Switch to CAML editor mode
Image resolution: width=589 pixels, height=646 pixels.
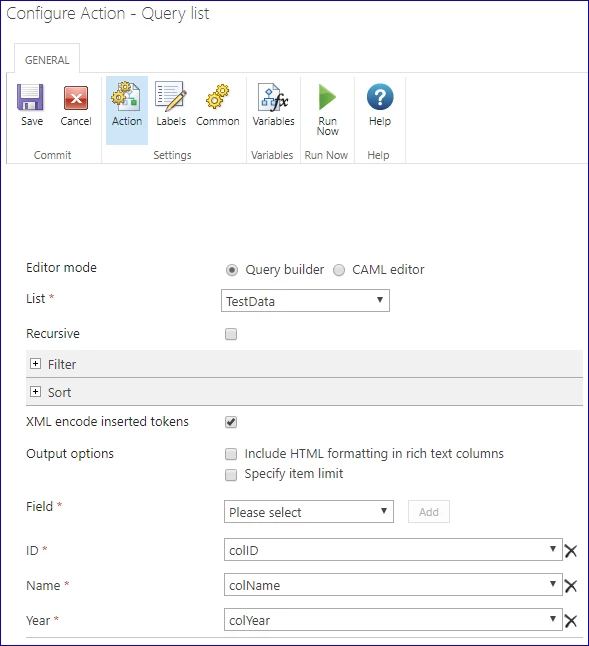(339, 270)
